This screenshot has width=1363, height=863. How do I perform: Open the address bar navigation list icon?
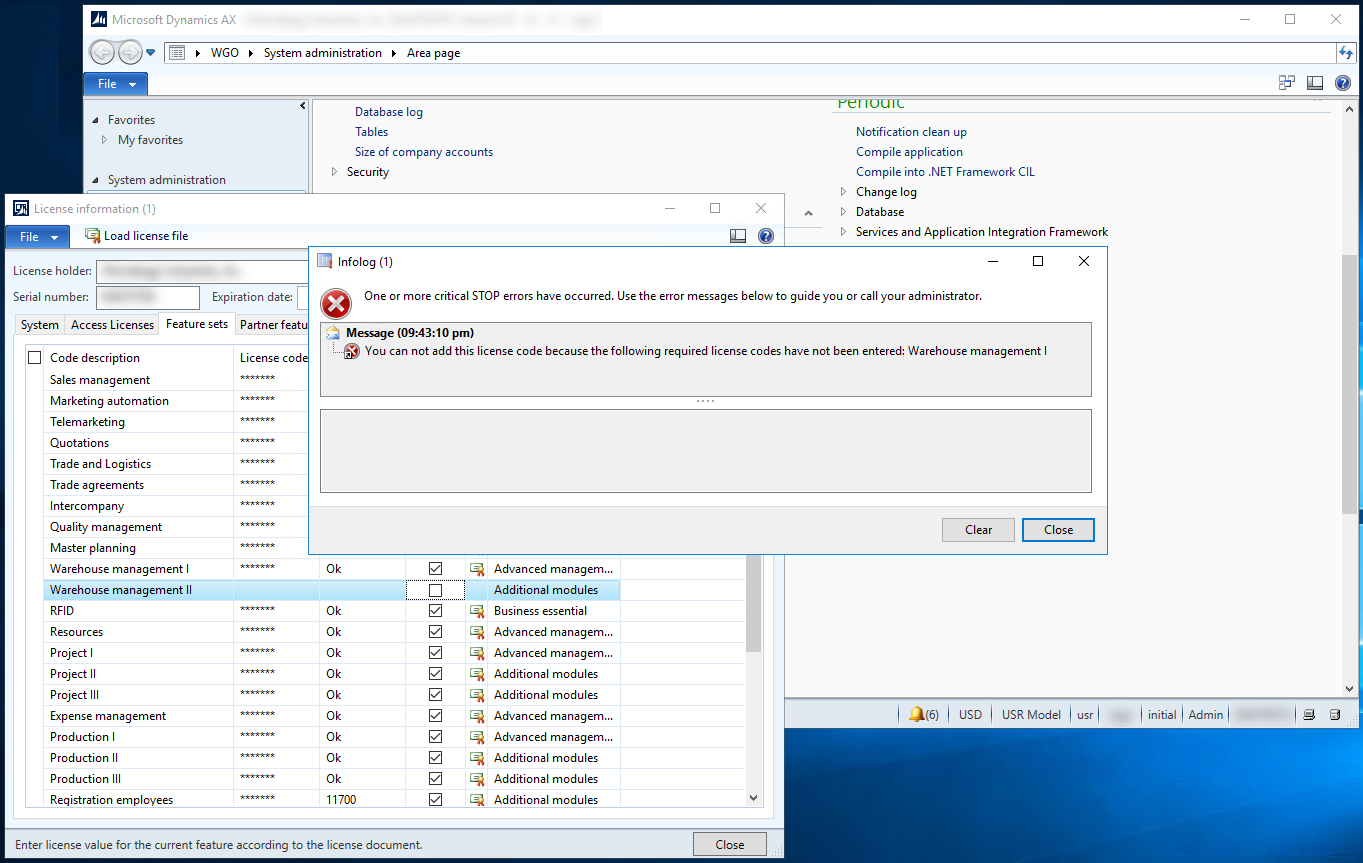(177, 53)
